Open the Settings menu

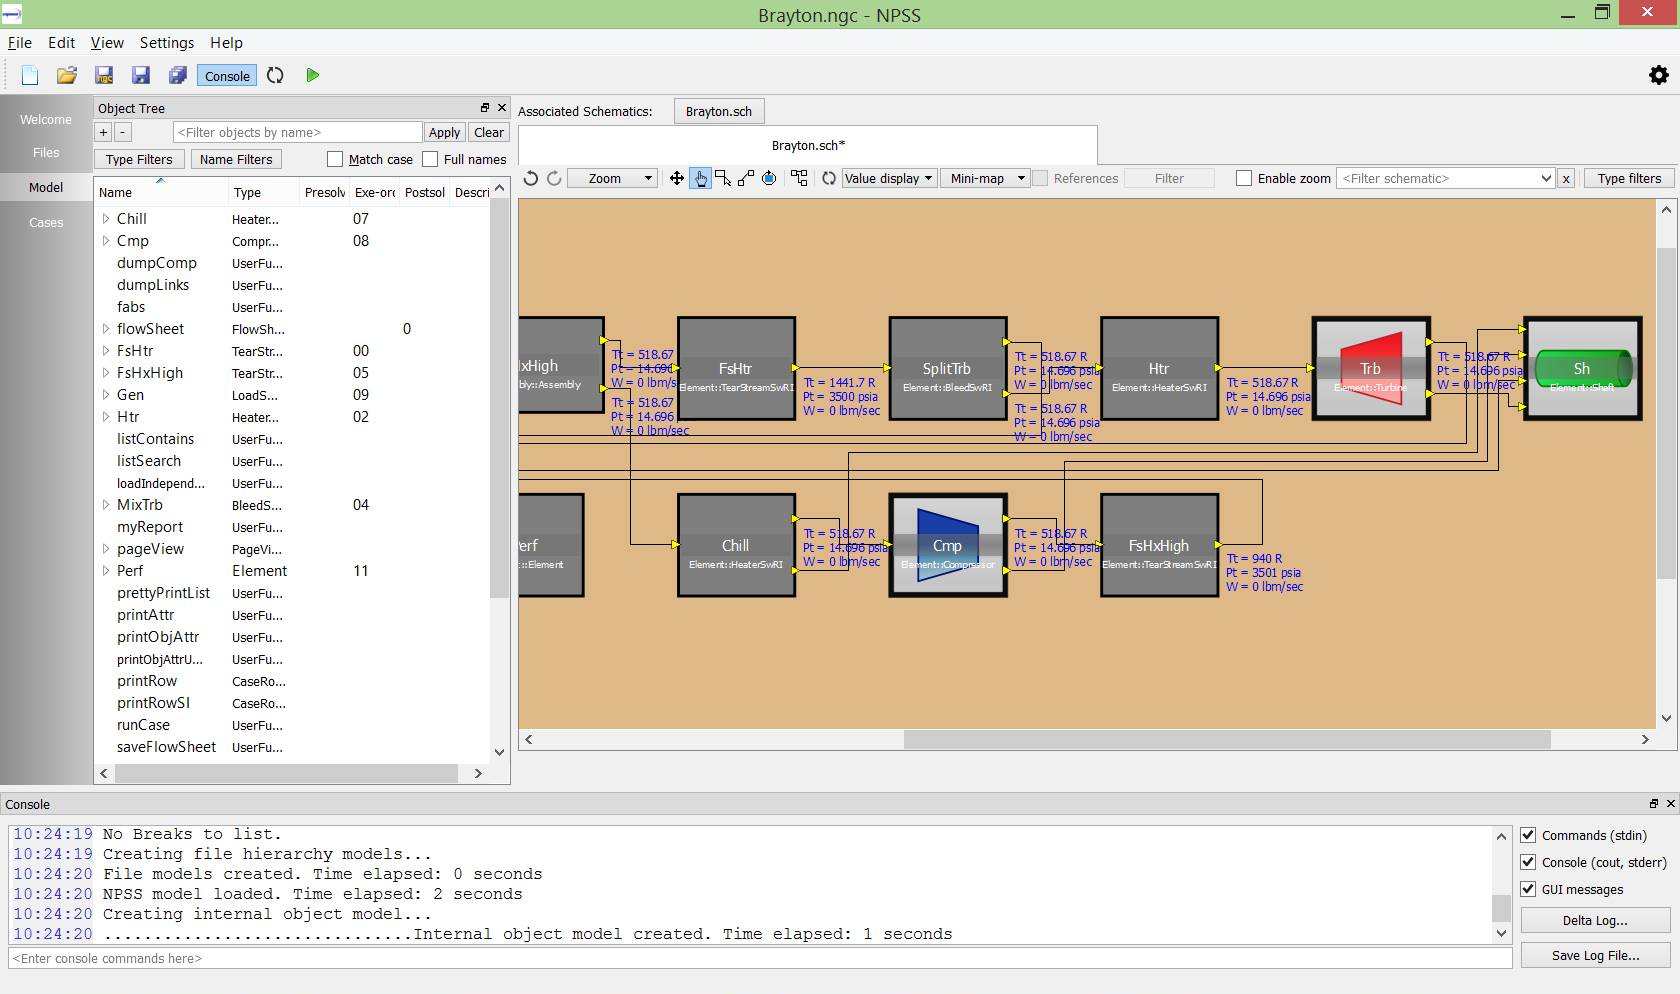click(x=166, y=43)
